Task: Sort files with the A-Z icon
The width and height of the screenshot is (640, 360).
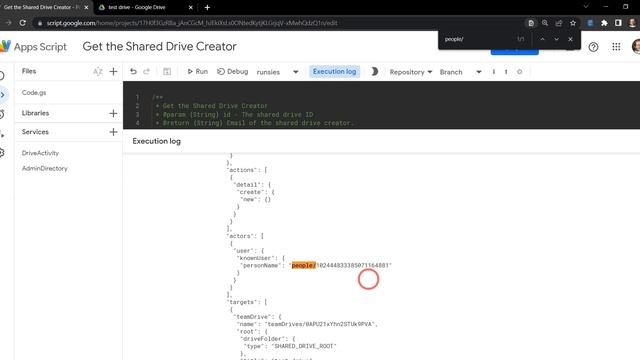Action: (98, 71)
